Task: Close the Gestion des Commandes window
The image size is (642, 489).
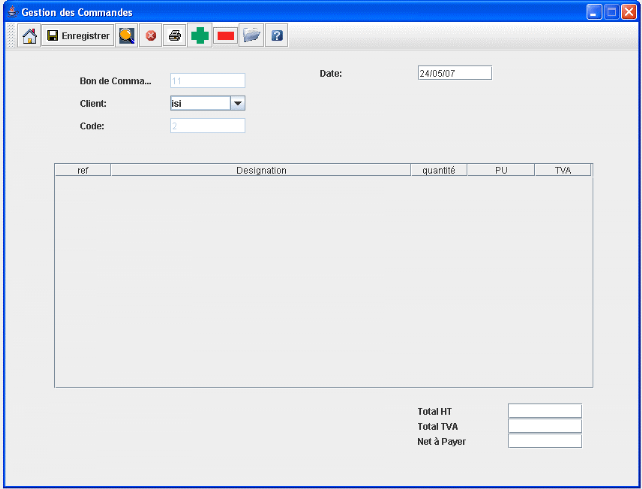Action: click(629, 12)
